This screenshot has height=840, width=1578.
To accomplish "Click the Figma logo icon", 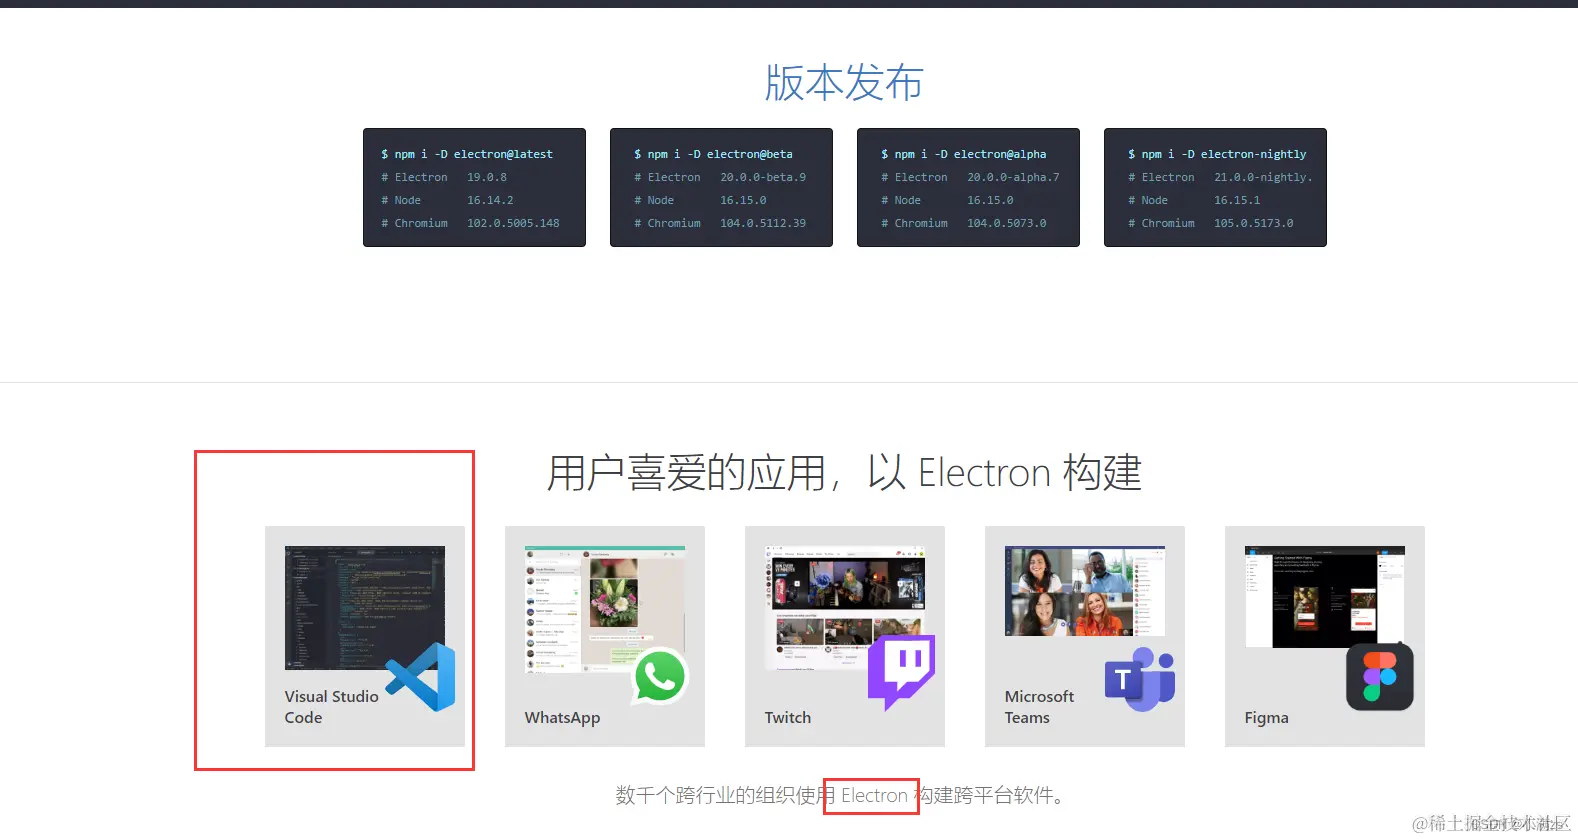I will click(1380, 677).
